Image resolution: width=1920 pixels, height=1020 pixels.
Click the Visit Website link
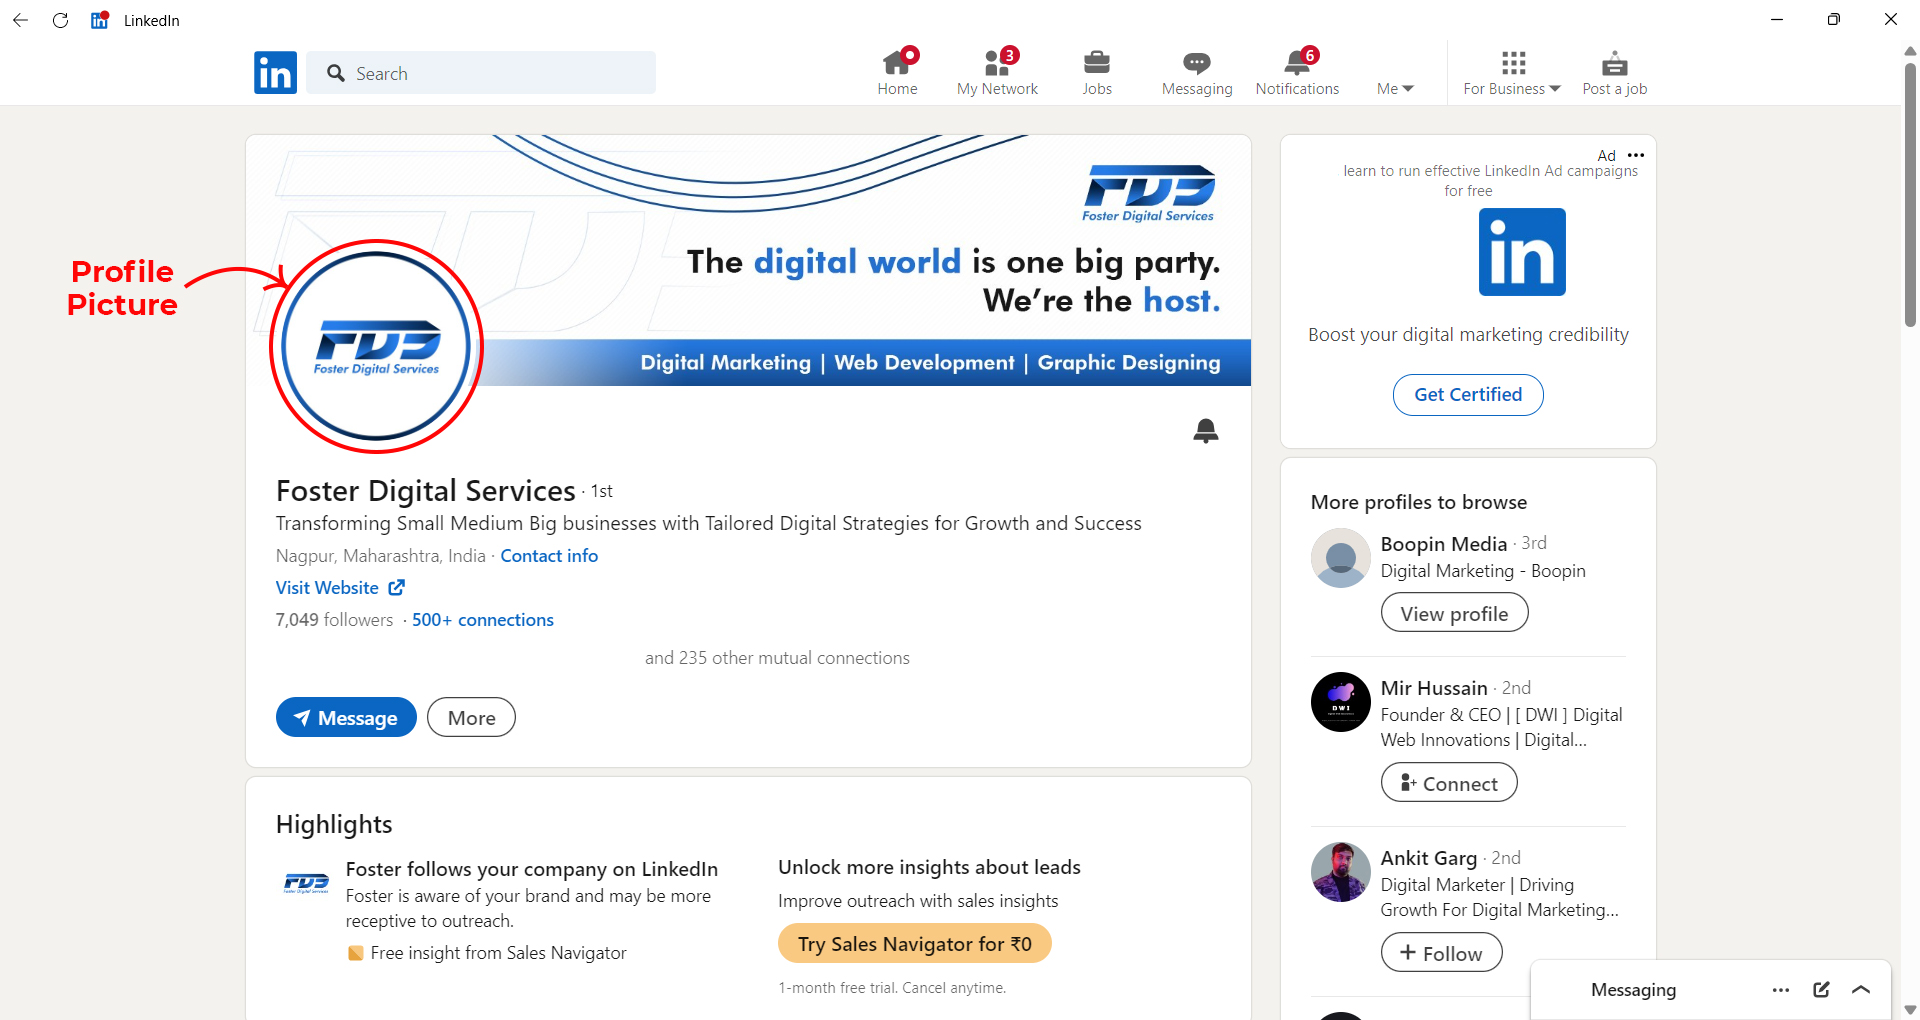[327, 588]
